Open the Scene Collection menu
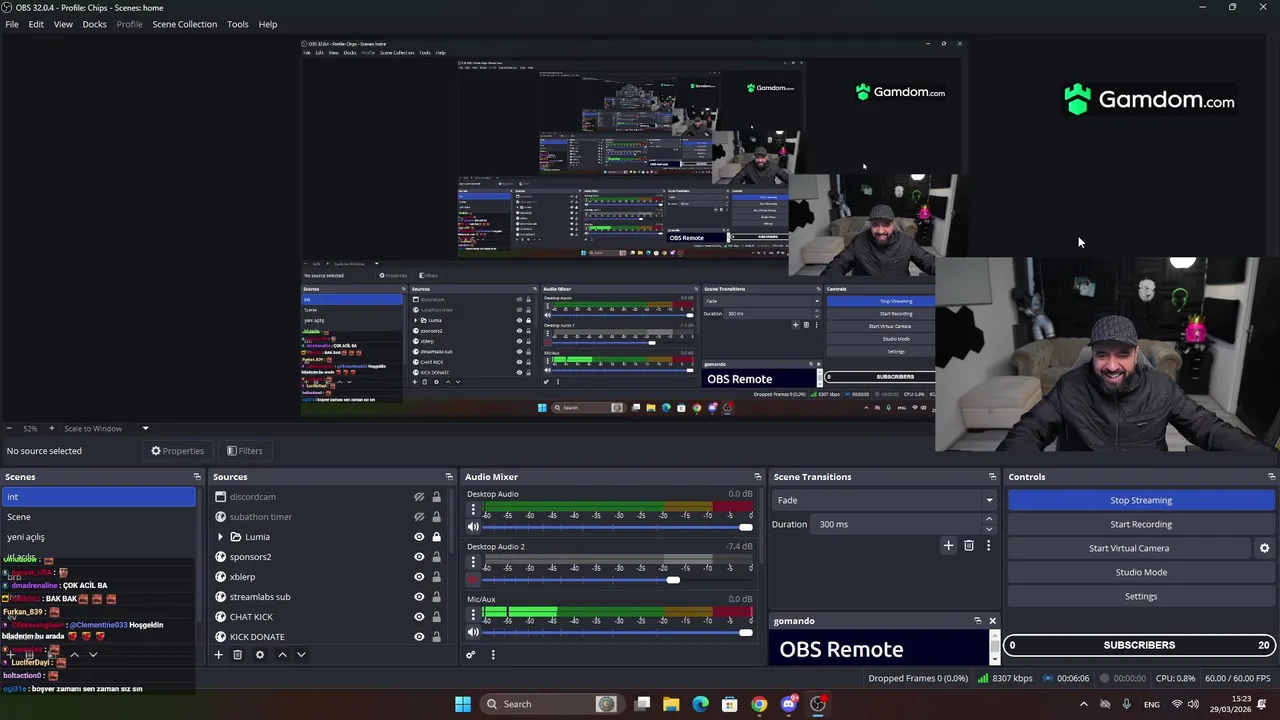Screen dimensions: 1280x720 coord(184,24)
